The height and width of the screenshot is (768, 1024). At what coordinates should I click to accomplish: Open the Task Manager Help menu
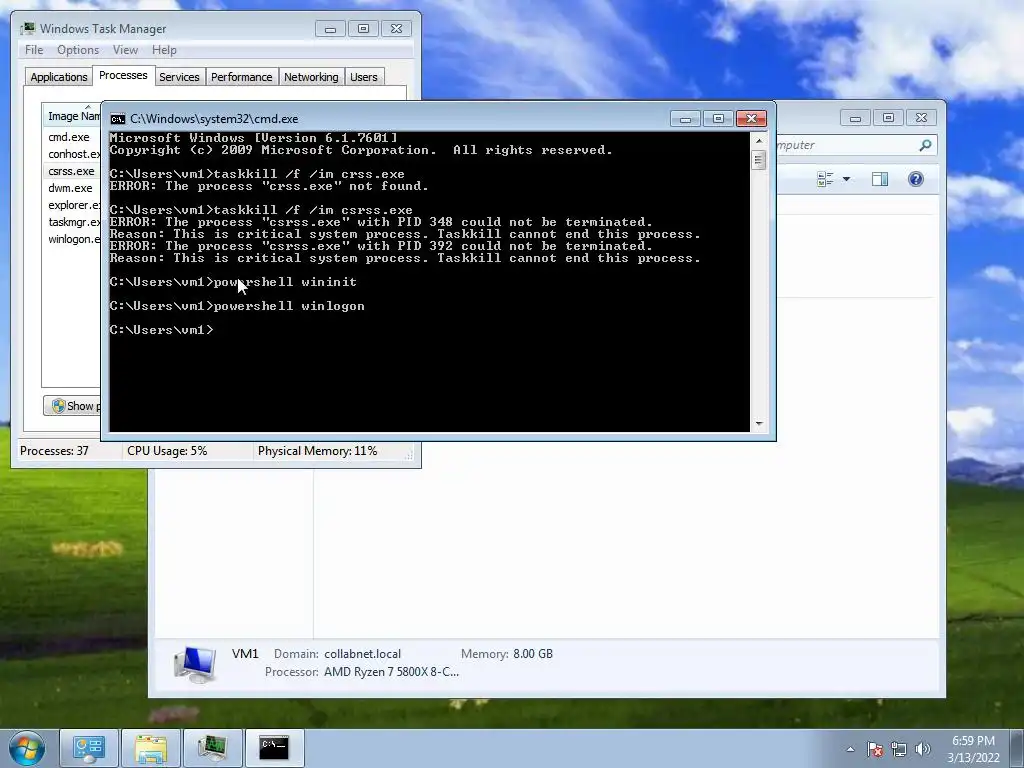click(164, 50)
